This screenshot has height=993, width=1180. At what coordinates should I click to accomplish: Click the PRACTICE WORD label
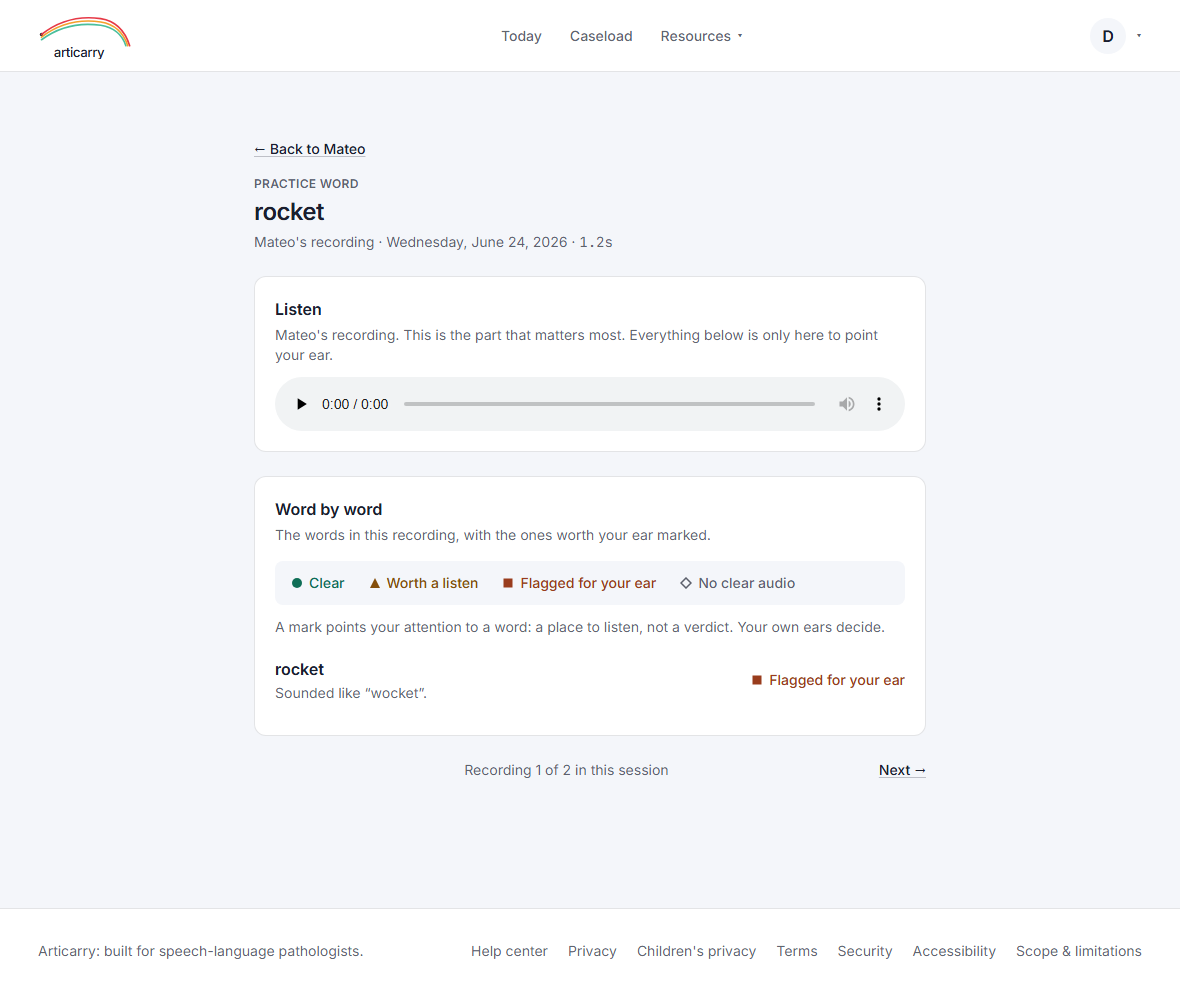[306, 184]
